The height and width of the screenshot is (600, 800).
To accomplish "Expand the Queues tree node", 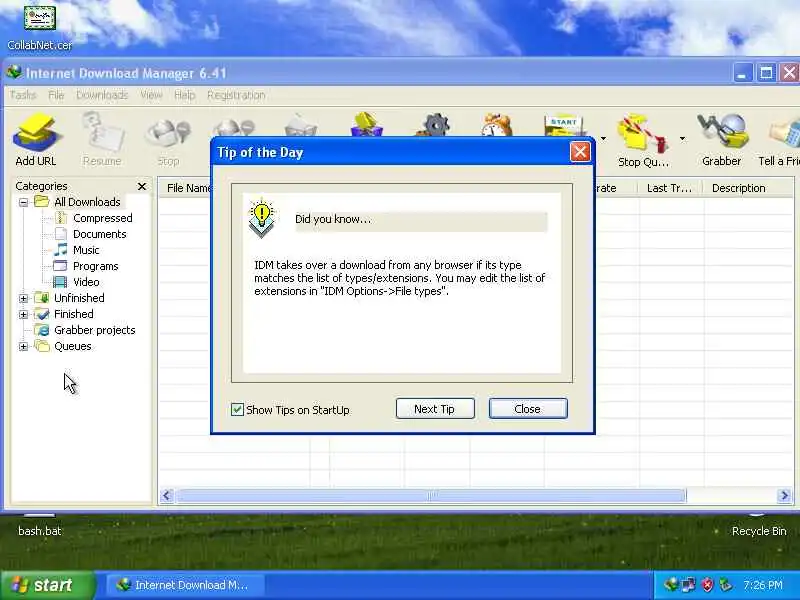I will click(23, 346).
